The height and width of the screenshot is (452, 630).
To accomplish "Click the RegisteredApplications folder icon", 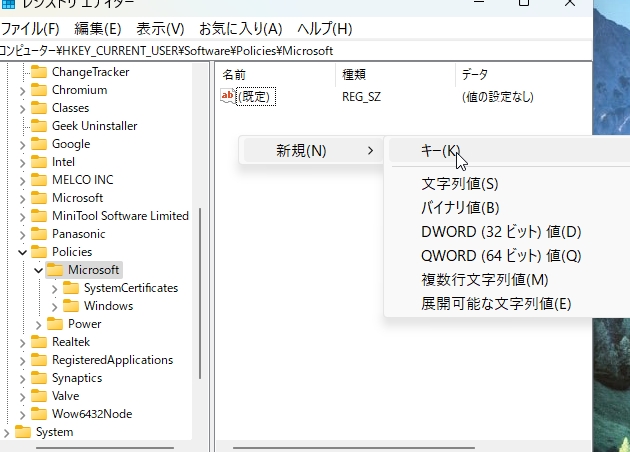I will click(x=39, y=360).
